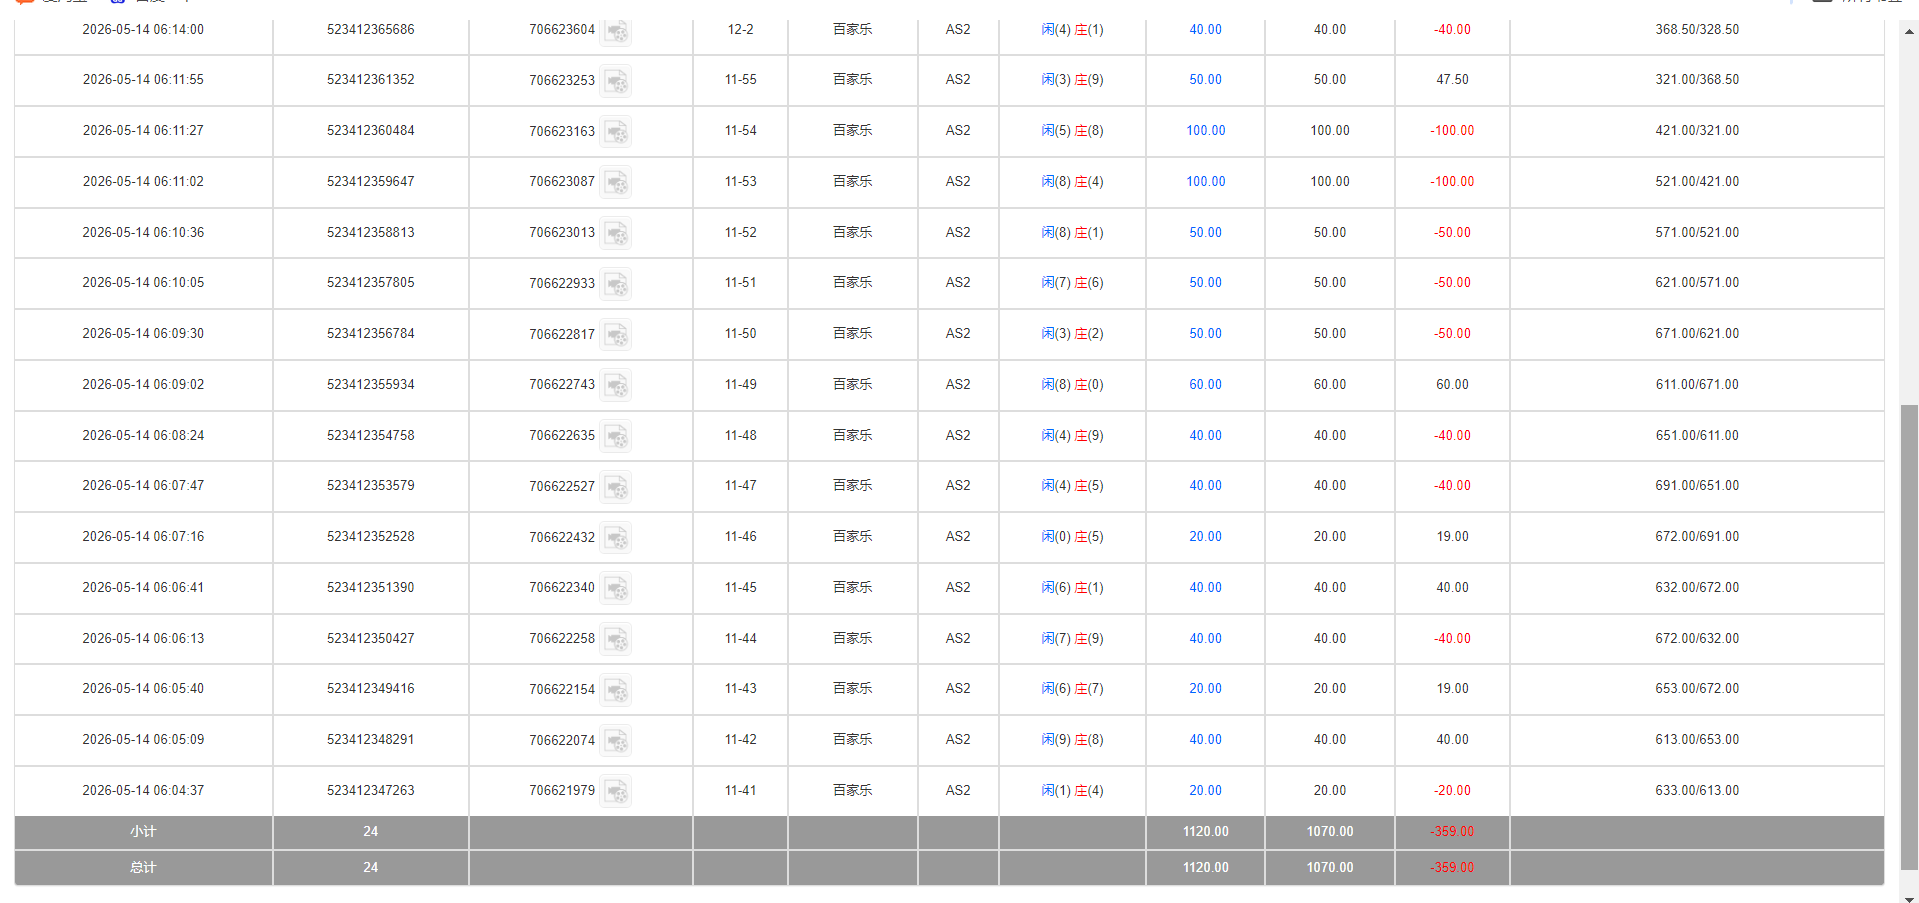
Task: Click balance 611.00/671.00
Action: [x=1697, y=385]
